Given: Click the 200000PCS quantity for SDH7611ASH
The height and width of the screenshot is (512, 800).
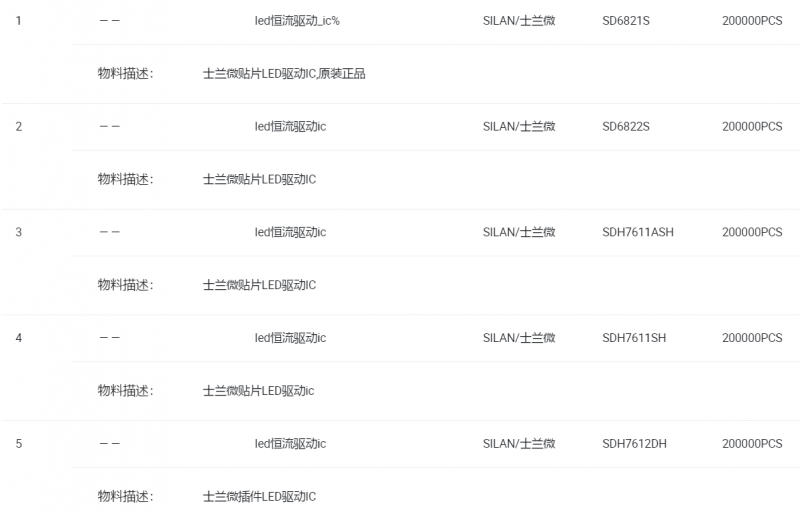Looking at the screenshot, I should pos(752,233).
